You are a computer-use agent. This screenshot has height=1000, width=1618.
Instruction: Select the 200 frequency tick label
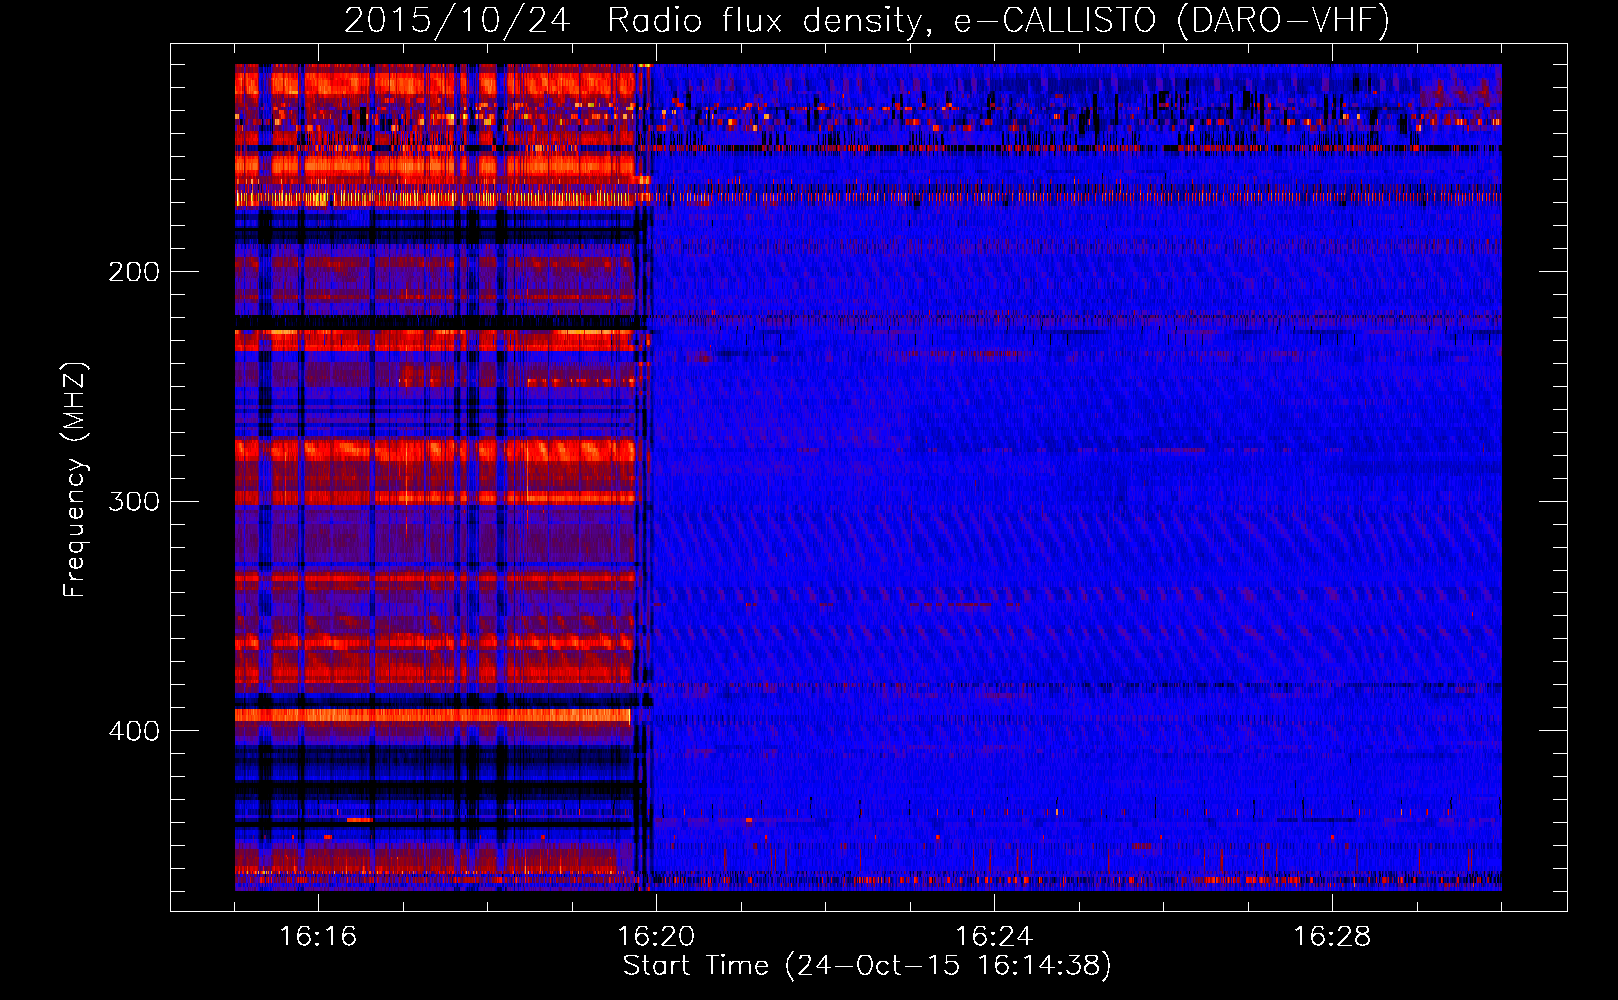click(x=134, y=272)
